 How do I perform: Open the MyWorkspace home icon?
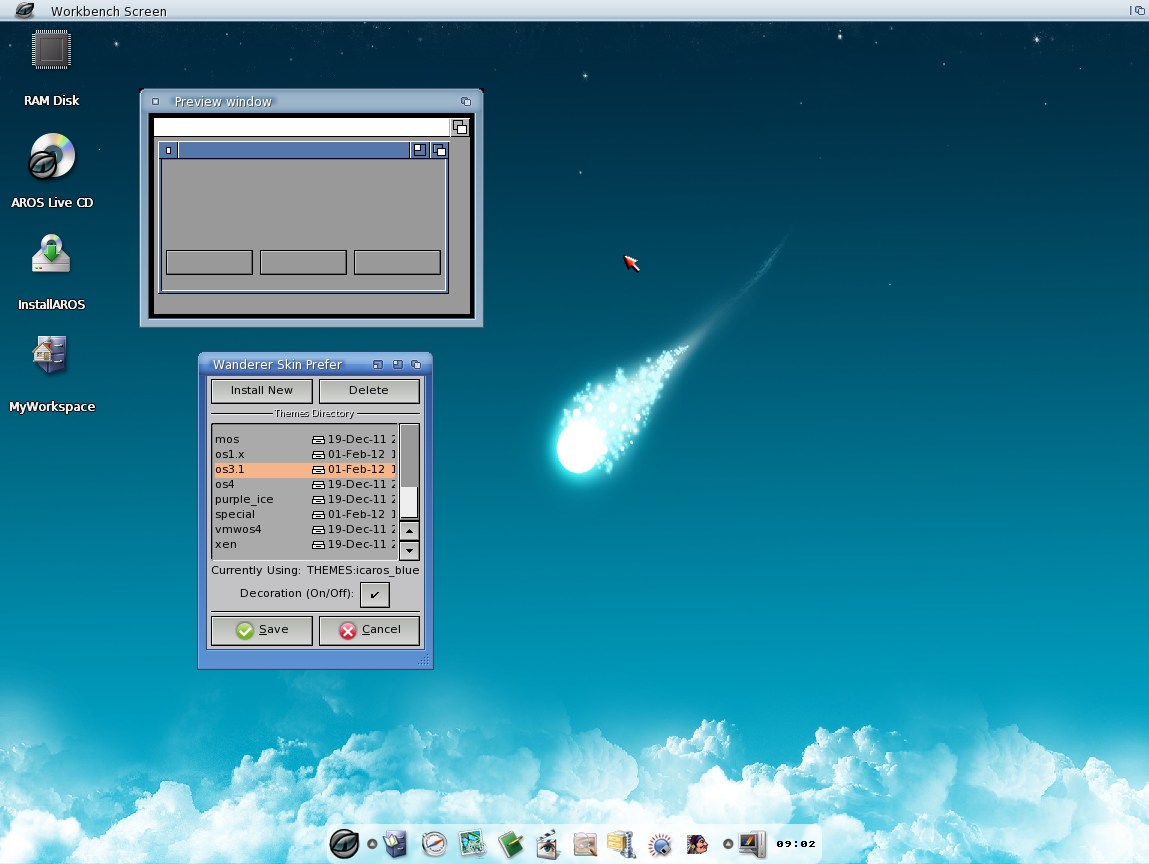51,356
